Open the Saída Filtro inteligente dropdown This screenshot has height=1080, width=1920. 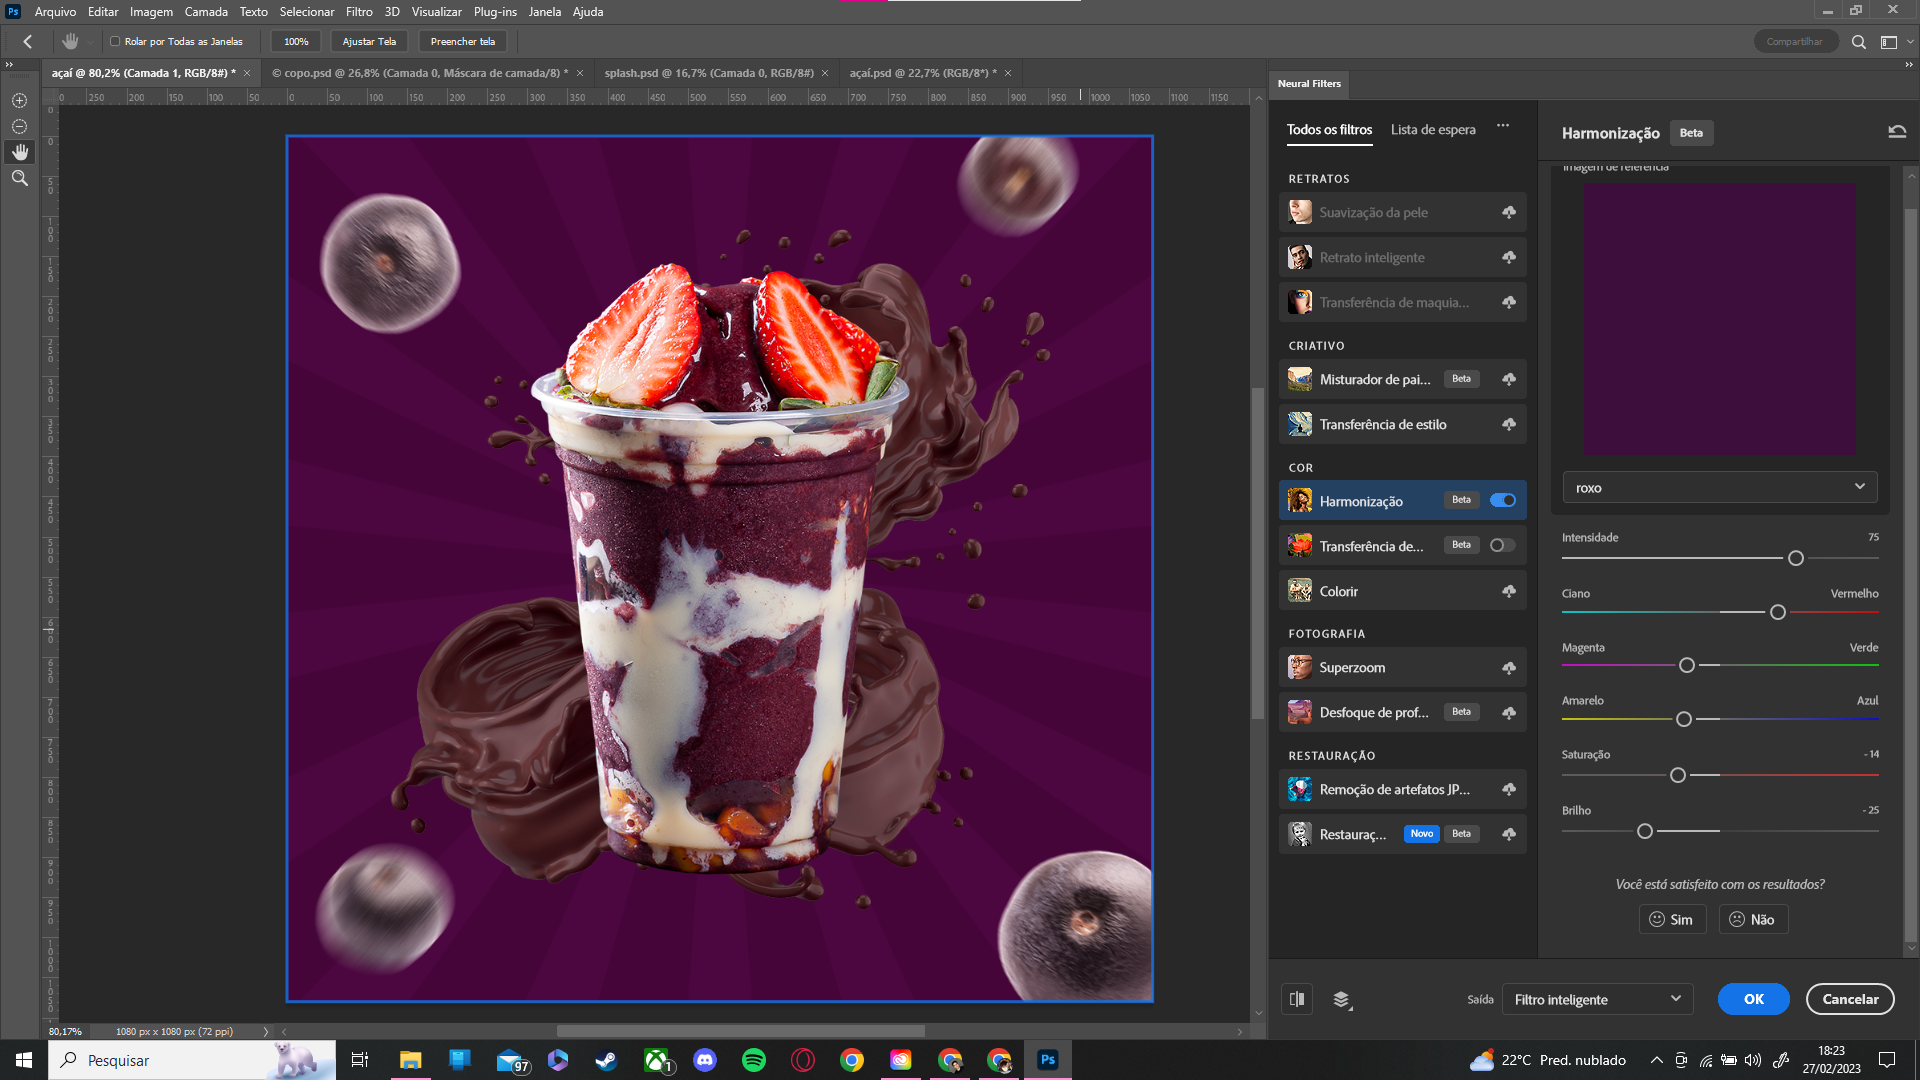[x=1597, y=999]
